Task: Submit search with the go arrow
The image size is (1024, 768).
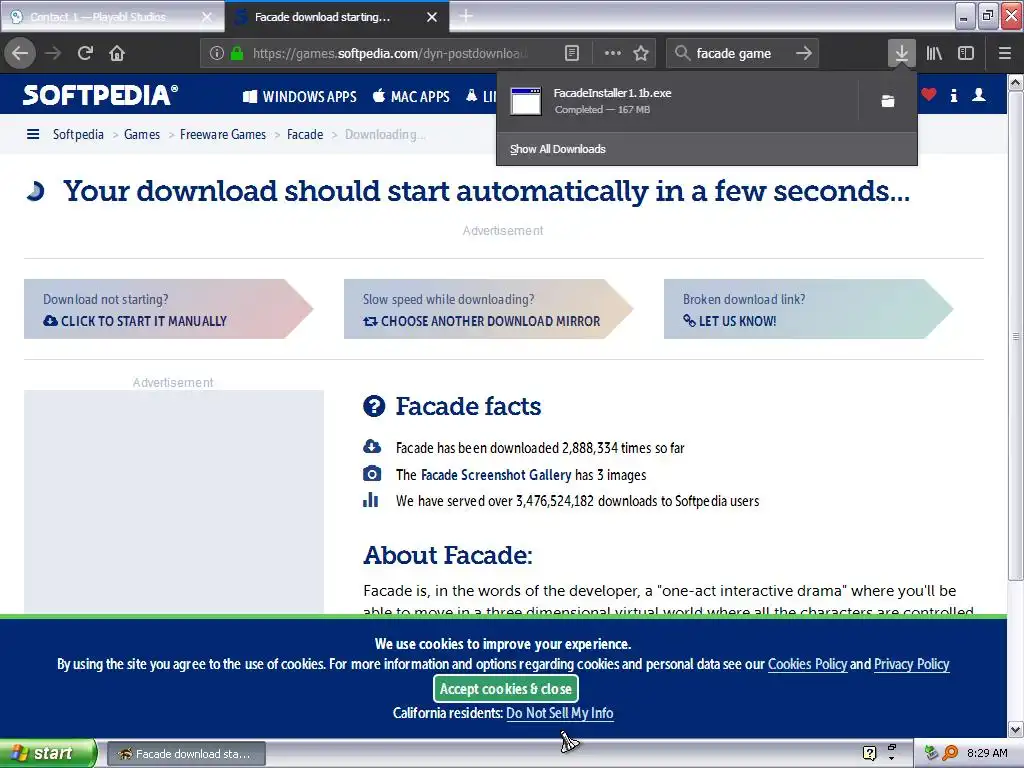Action: point(804,53)
